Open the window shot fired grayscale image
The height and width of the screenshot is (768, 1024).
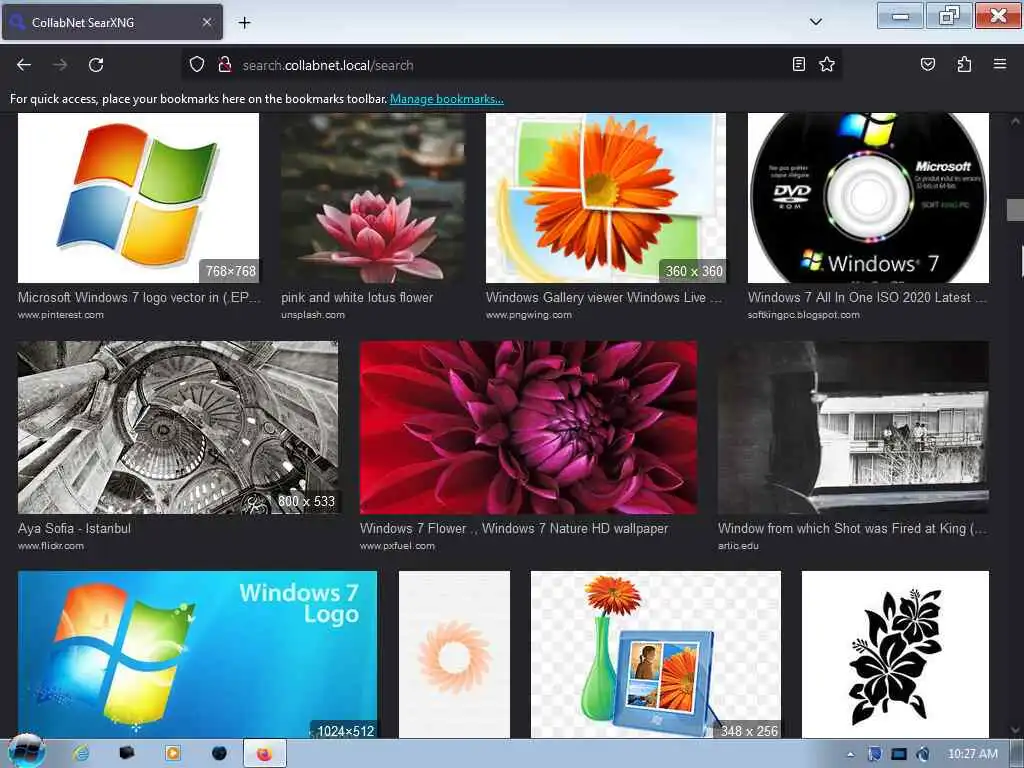pyautogui.click(x=853, y=427)
